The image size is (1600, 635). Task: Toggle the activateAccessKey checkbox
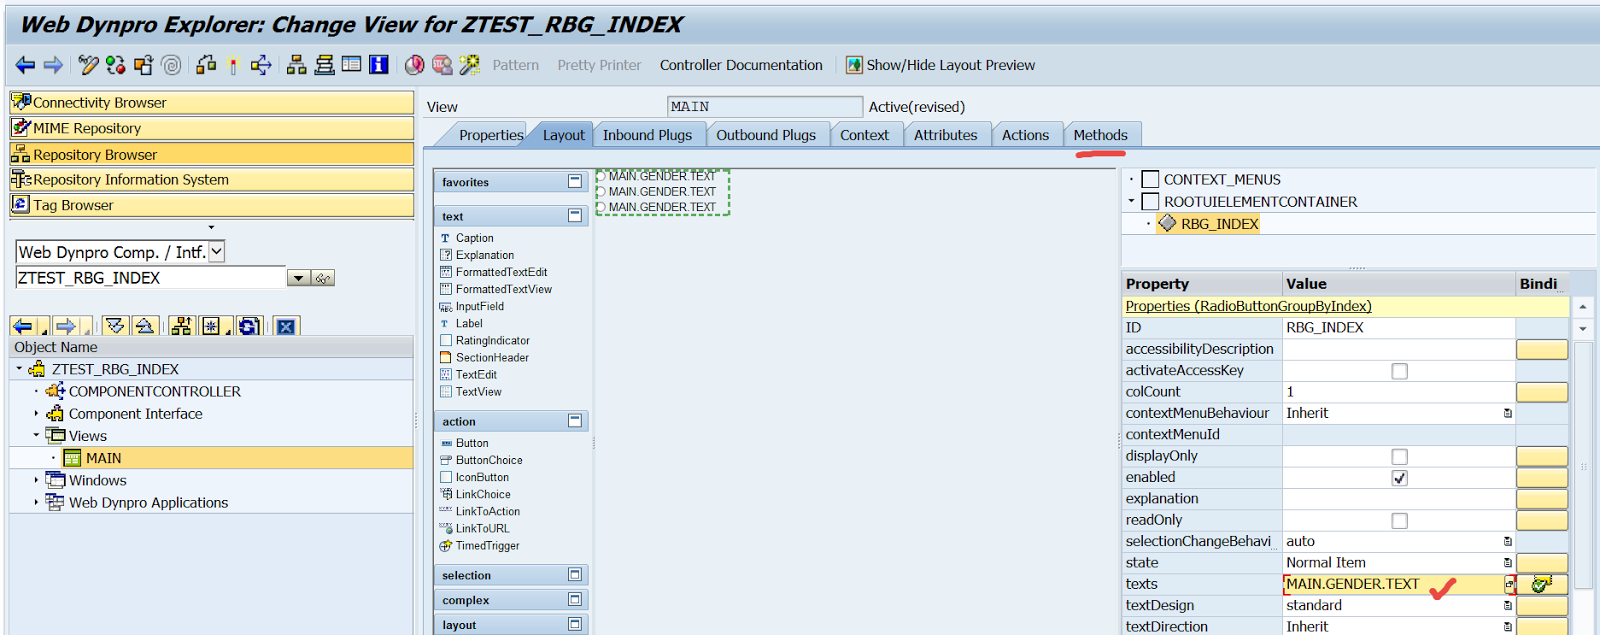point(1399,371)
